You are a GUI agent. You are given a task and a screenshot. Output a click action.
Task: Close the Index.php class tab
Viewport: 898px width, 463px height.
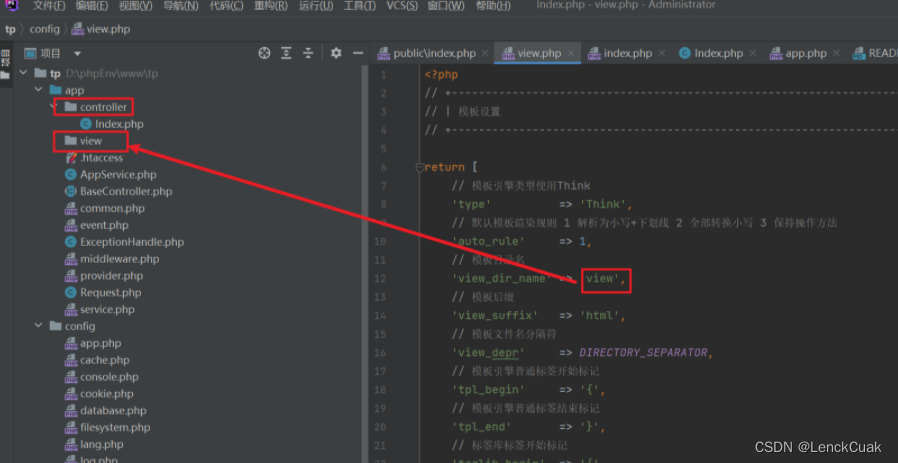click(752, 53)
